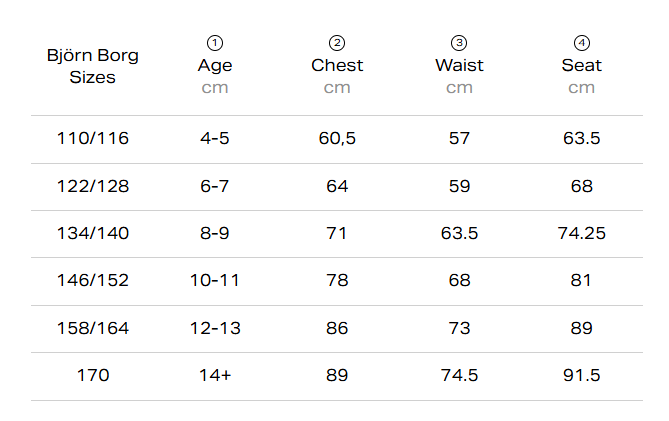Viewport: 669px width, 421px height.
Task: Click the Seat column header
Action: click(582, 65)
